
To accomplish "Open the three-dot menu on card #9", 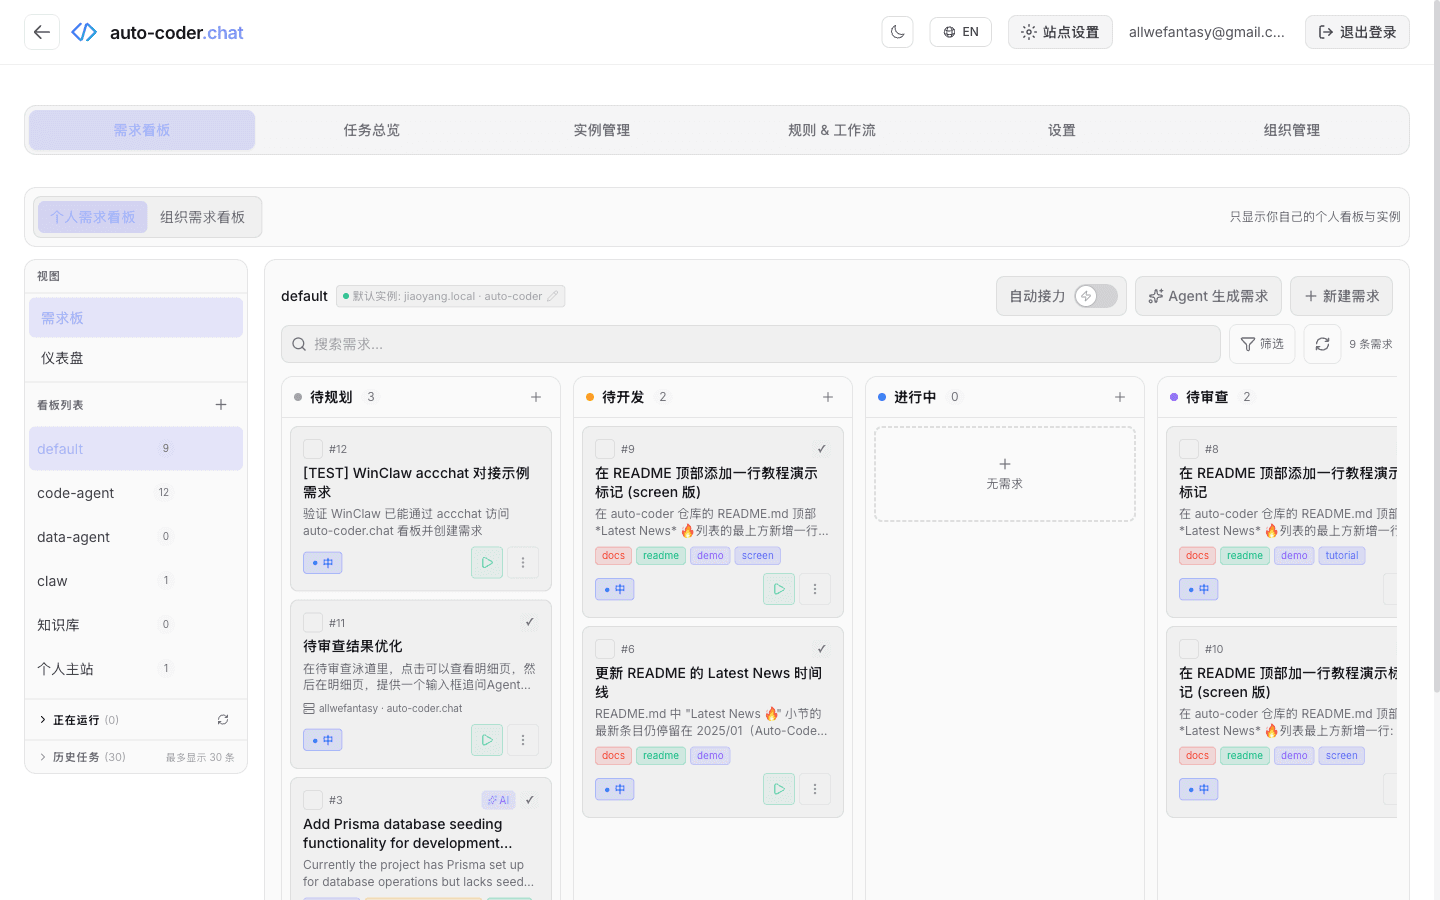I will 815,589.
